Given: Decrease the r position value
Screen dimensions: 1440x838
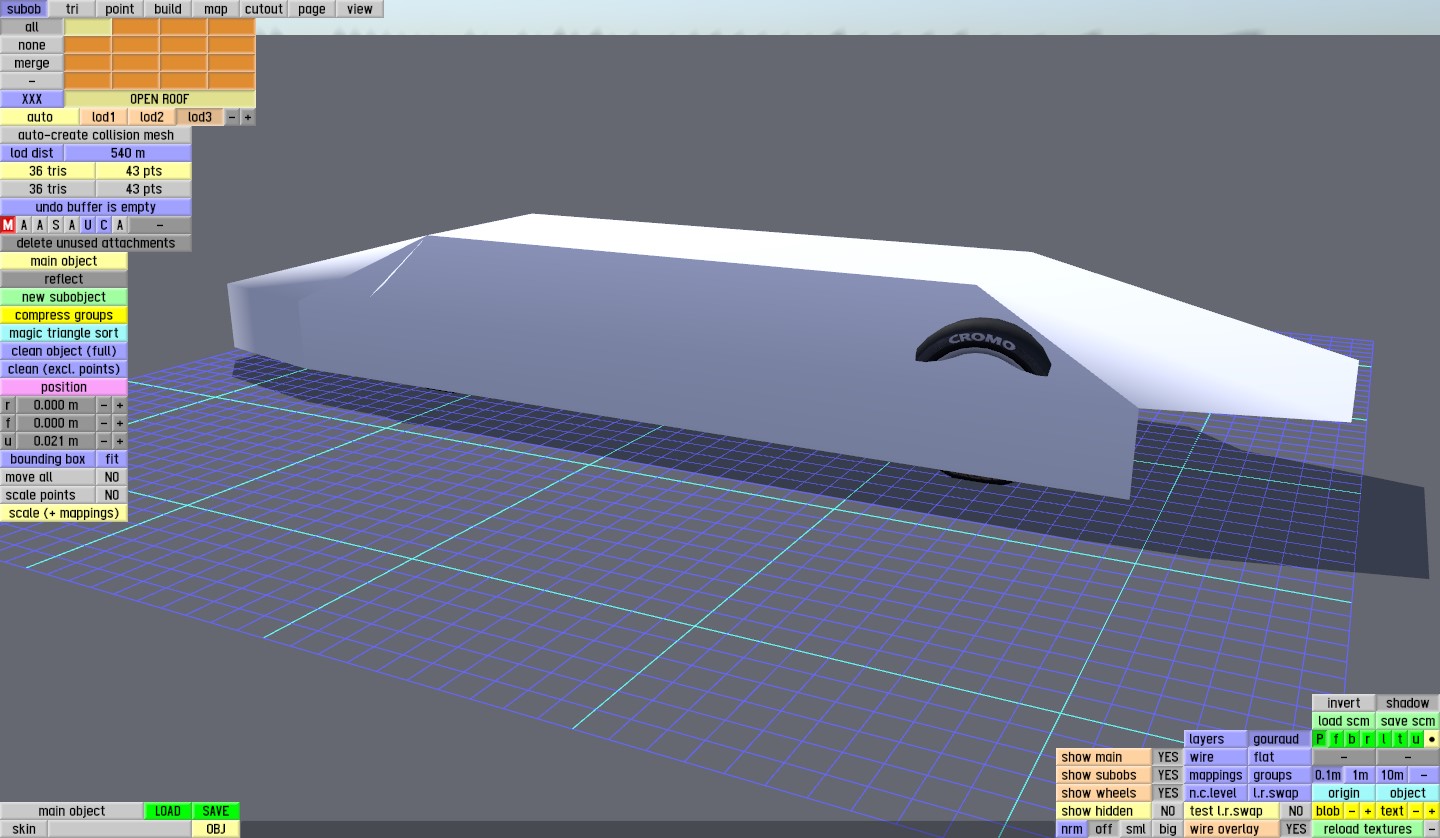Looking at the screenshot, I should [103, 405].
